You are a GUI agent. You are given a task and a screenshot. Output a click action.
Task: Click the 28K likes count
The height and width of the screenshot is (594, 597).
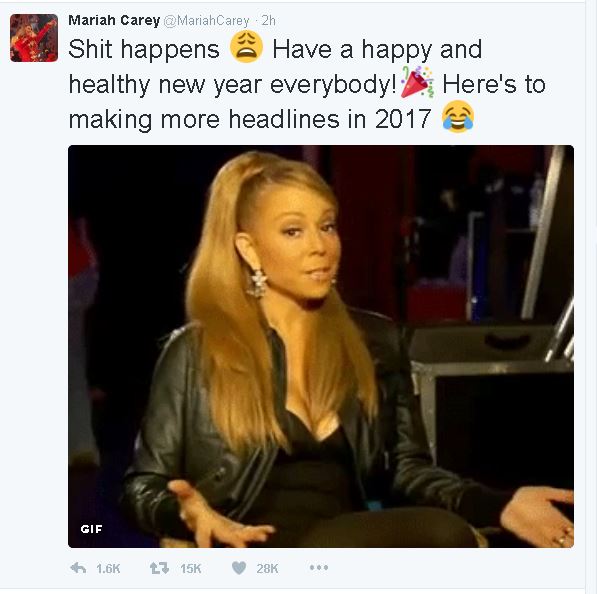[x=267, y=569]
